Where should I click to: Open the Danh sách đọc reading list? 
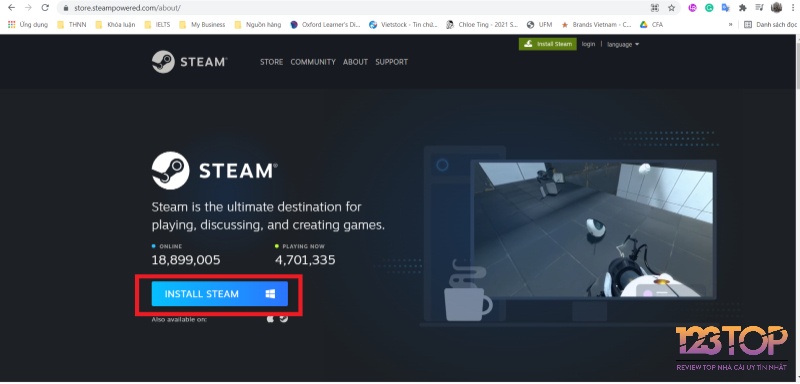770,24
